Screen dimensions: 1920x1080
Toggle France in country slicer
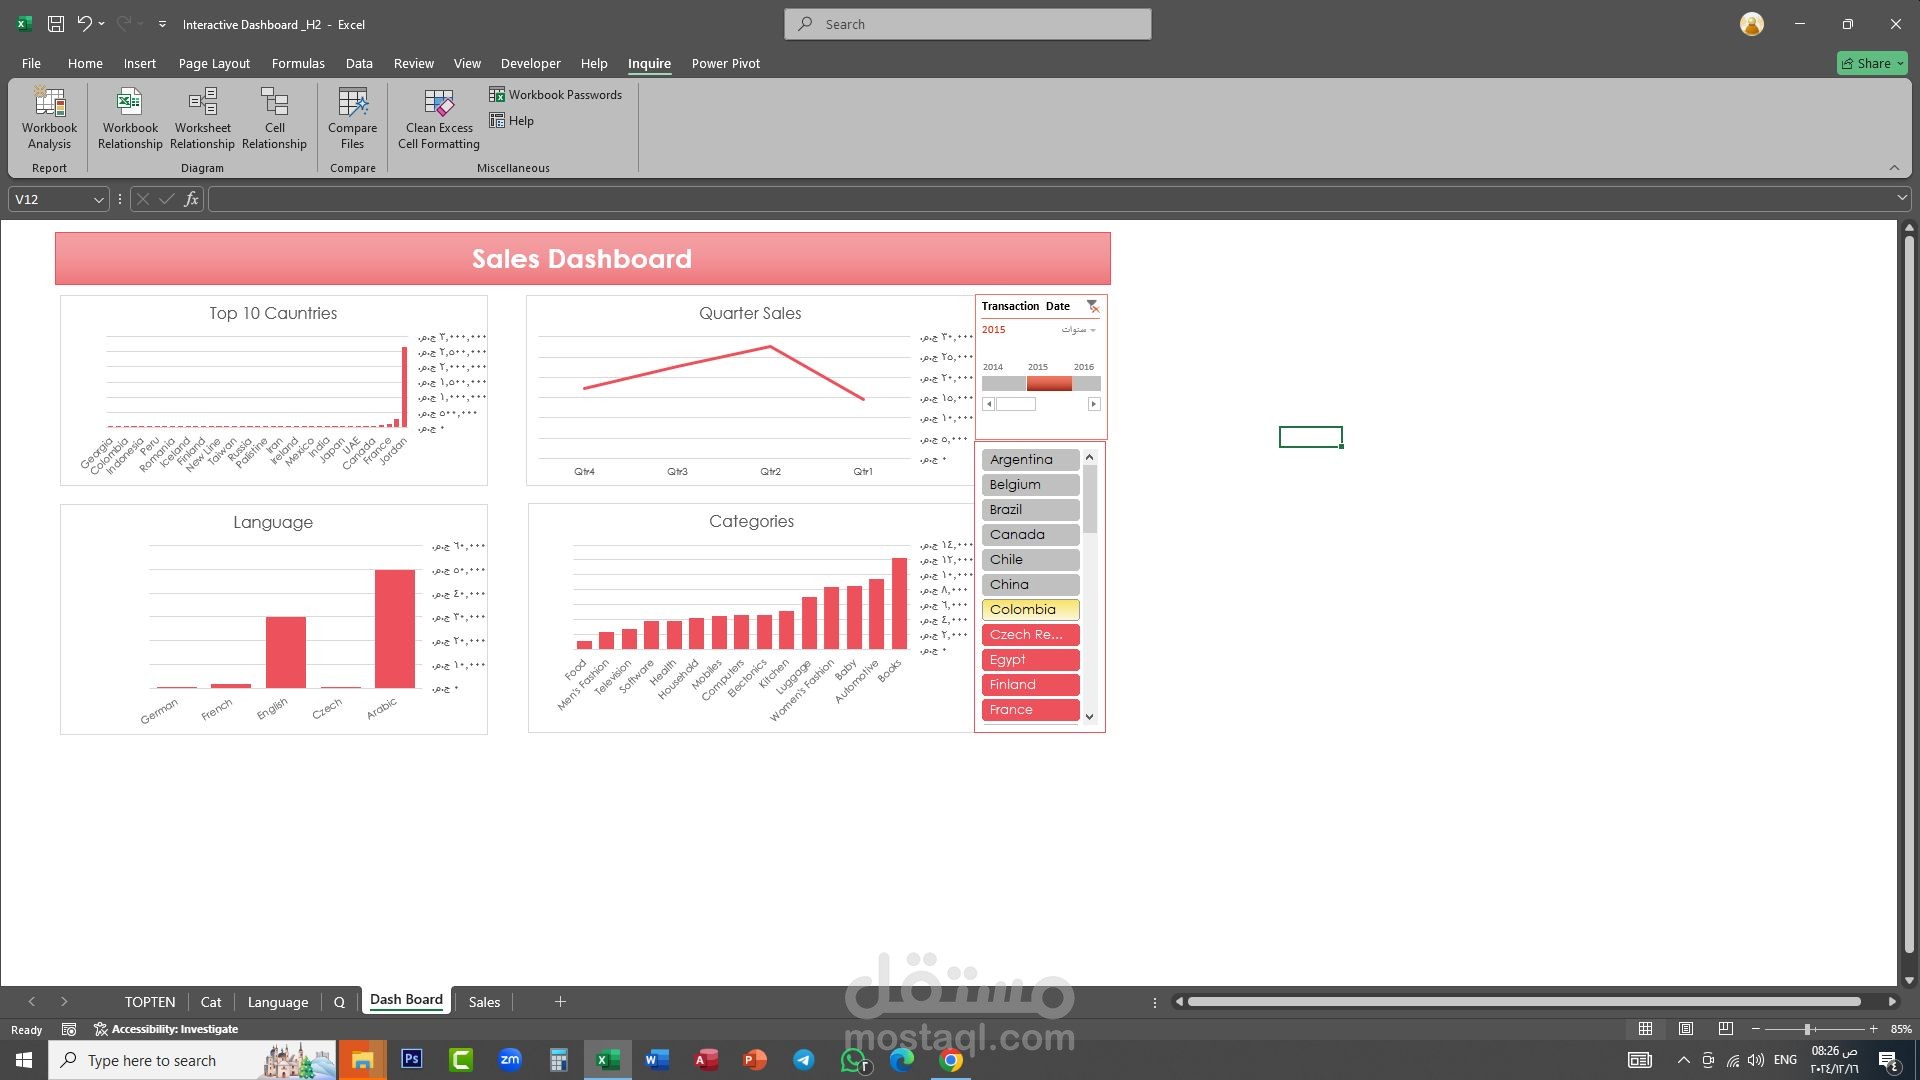1030,710
